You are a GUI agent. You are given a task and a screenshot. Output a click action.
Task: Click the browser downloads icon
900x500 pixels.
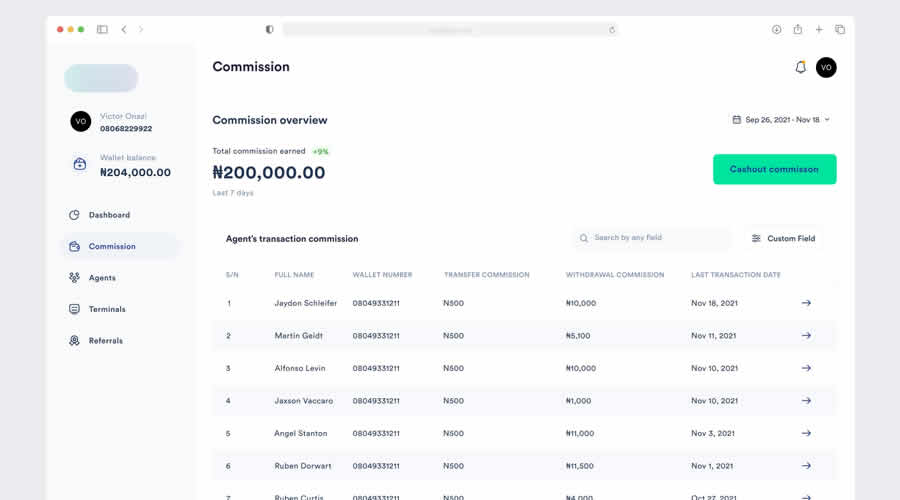(776, 30)
